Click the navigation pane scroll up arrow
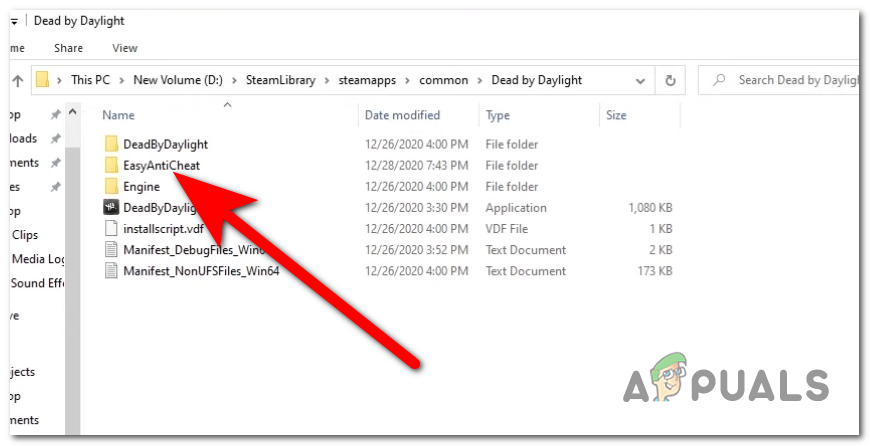This screenshot has height=446, width=870. point(73,112)
